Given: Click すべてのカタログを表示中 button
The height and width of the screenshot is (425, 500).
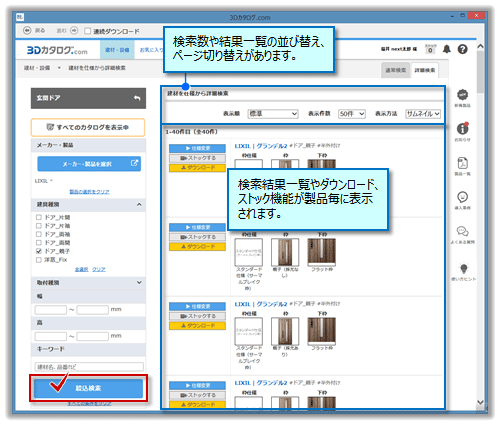Looking at the screenshot, I should click(88, 127).
